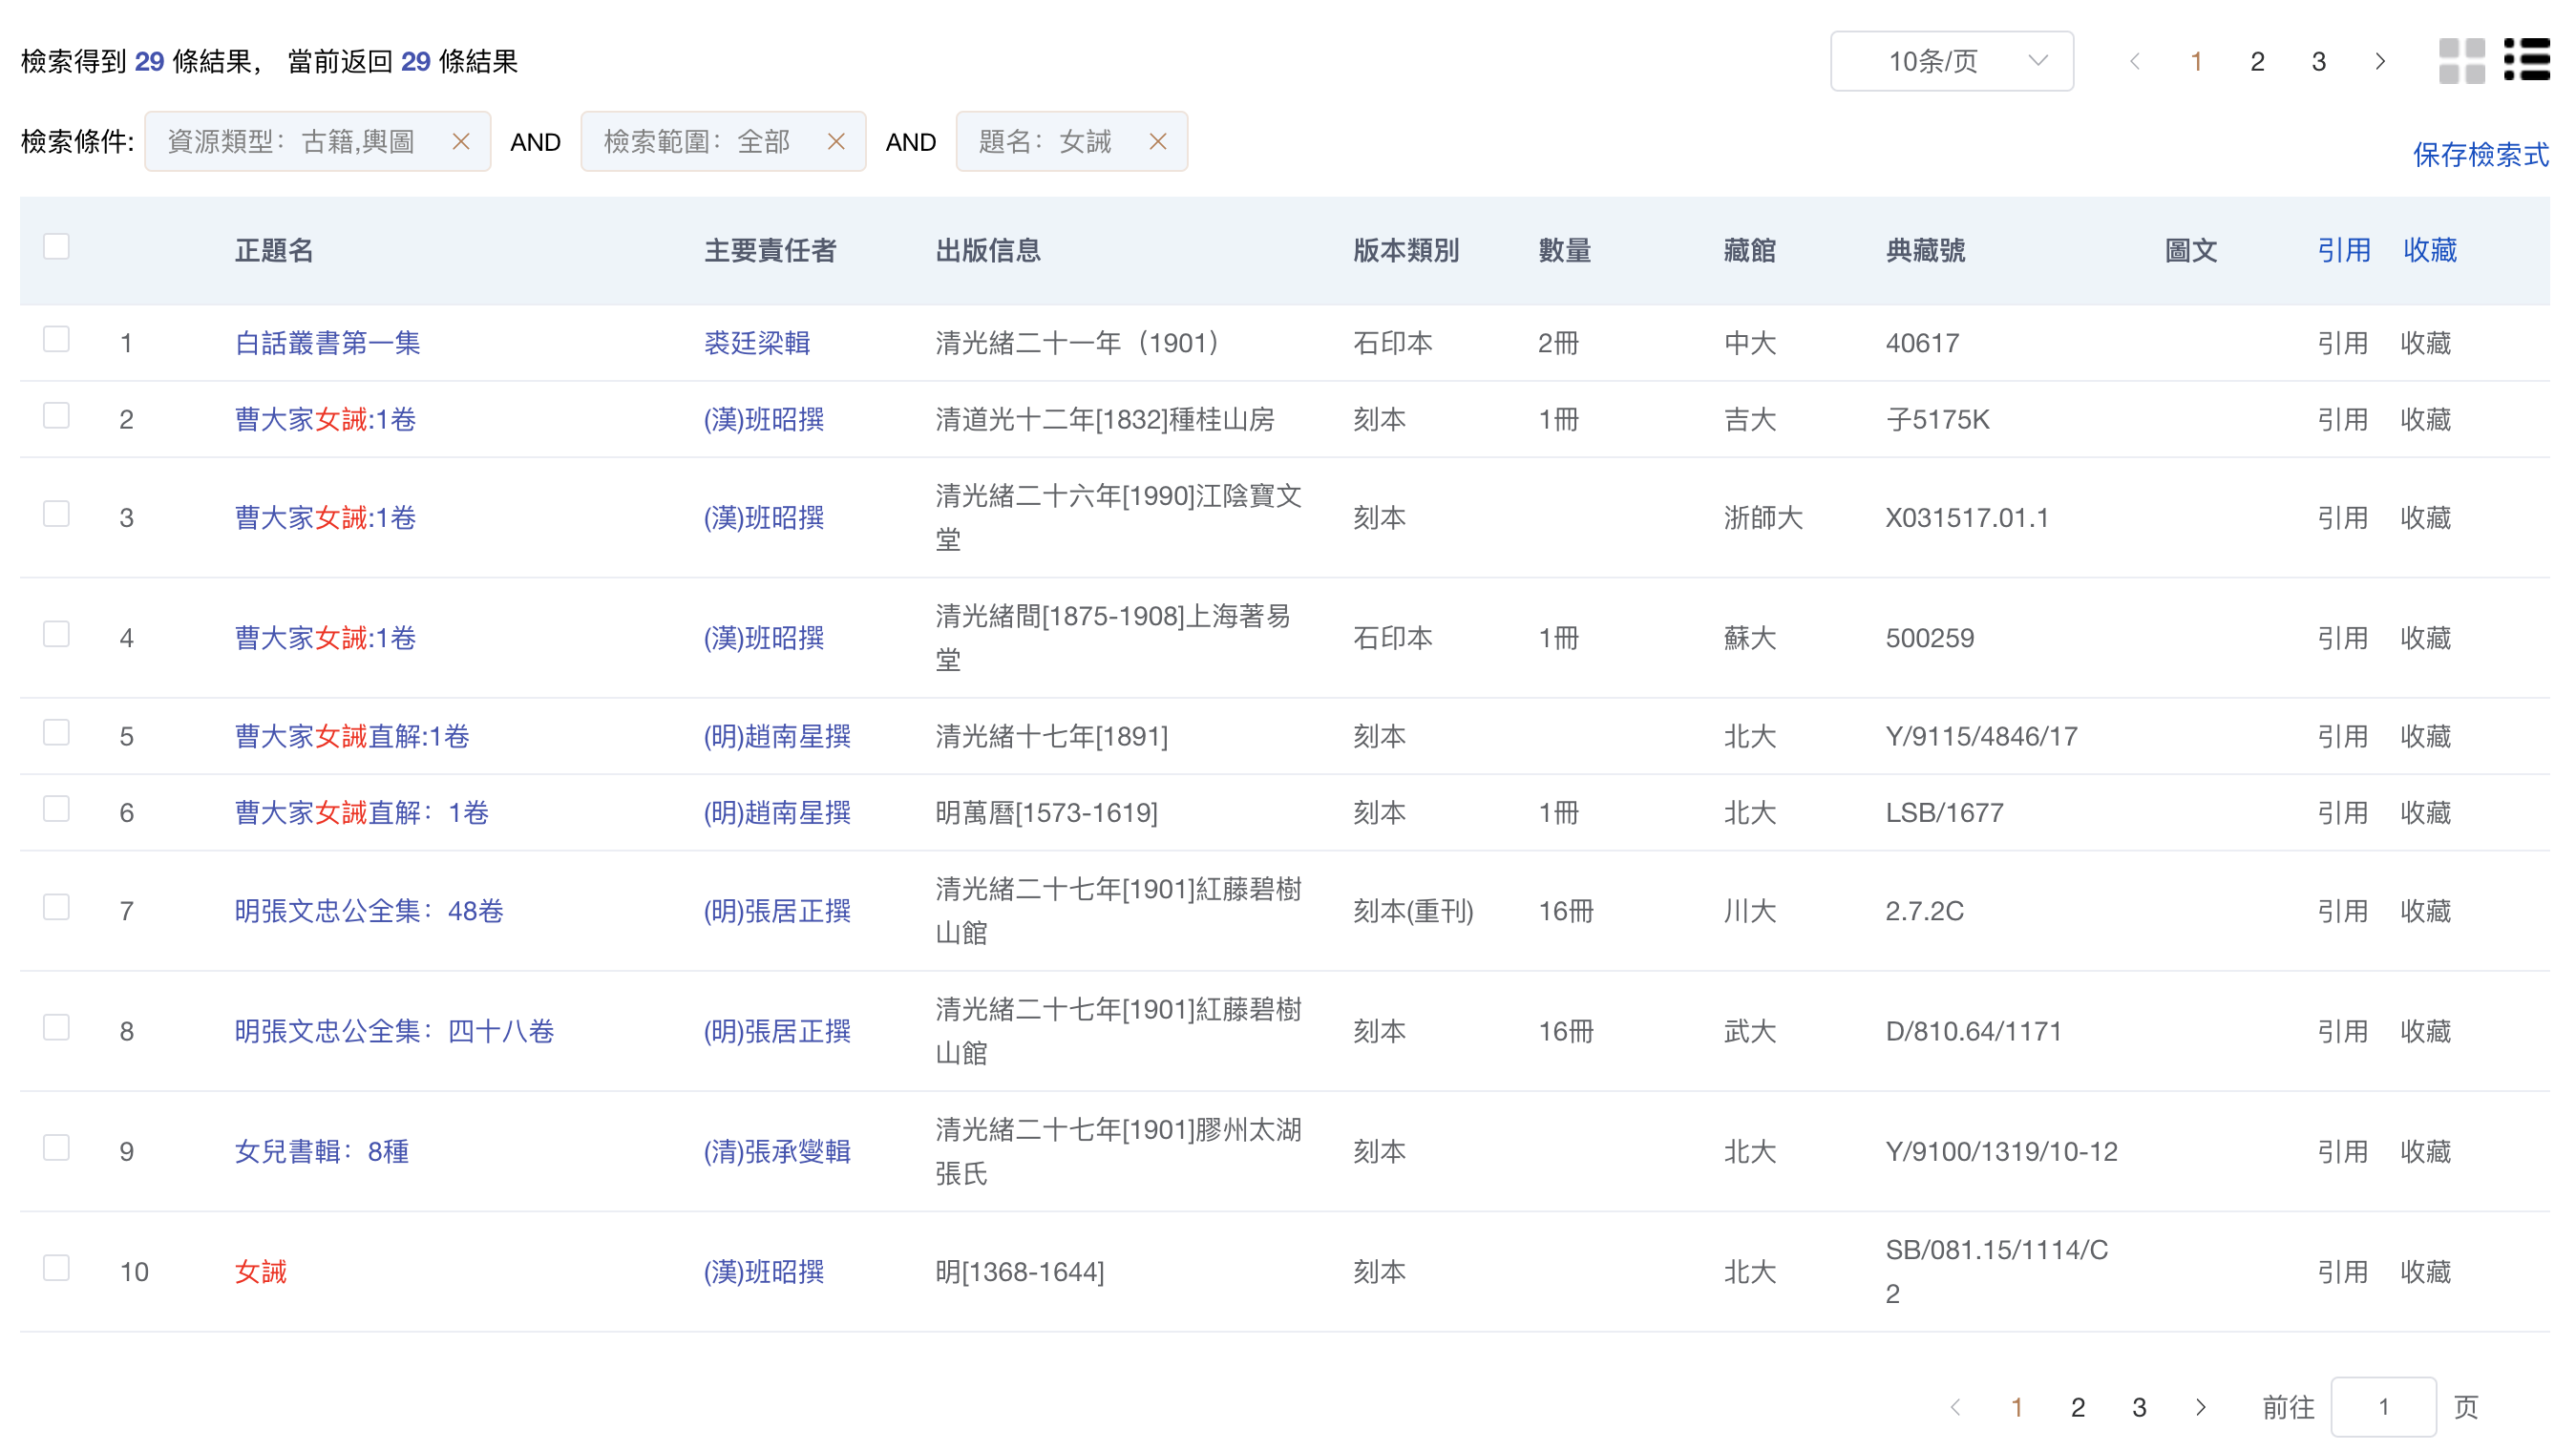Viewport: 2576px width, 1451px height.
Task: Go to next page using bottom arrow
Action: [x=2200, y=1407]
